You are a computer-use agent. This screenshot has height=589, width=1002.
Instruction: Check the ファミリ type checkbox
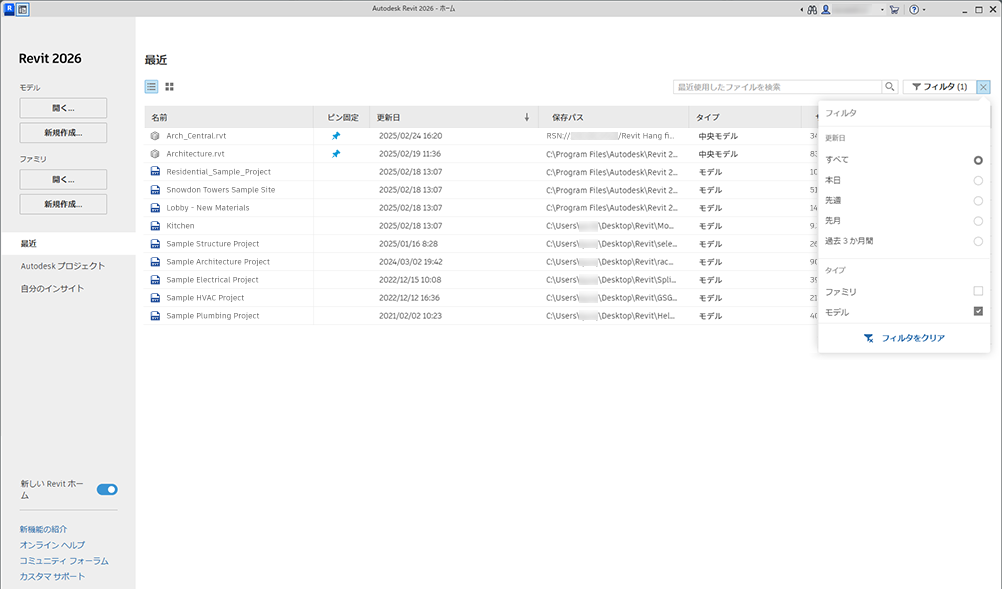tap(978, 291)
